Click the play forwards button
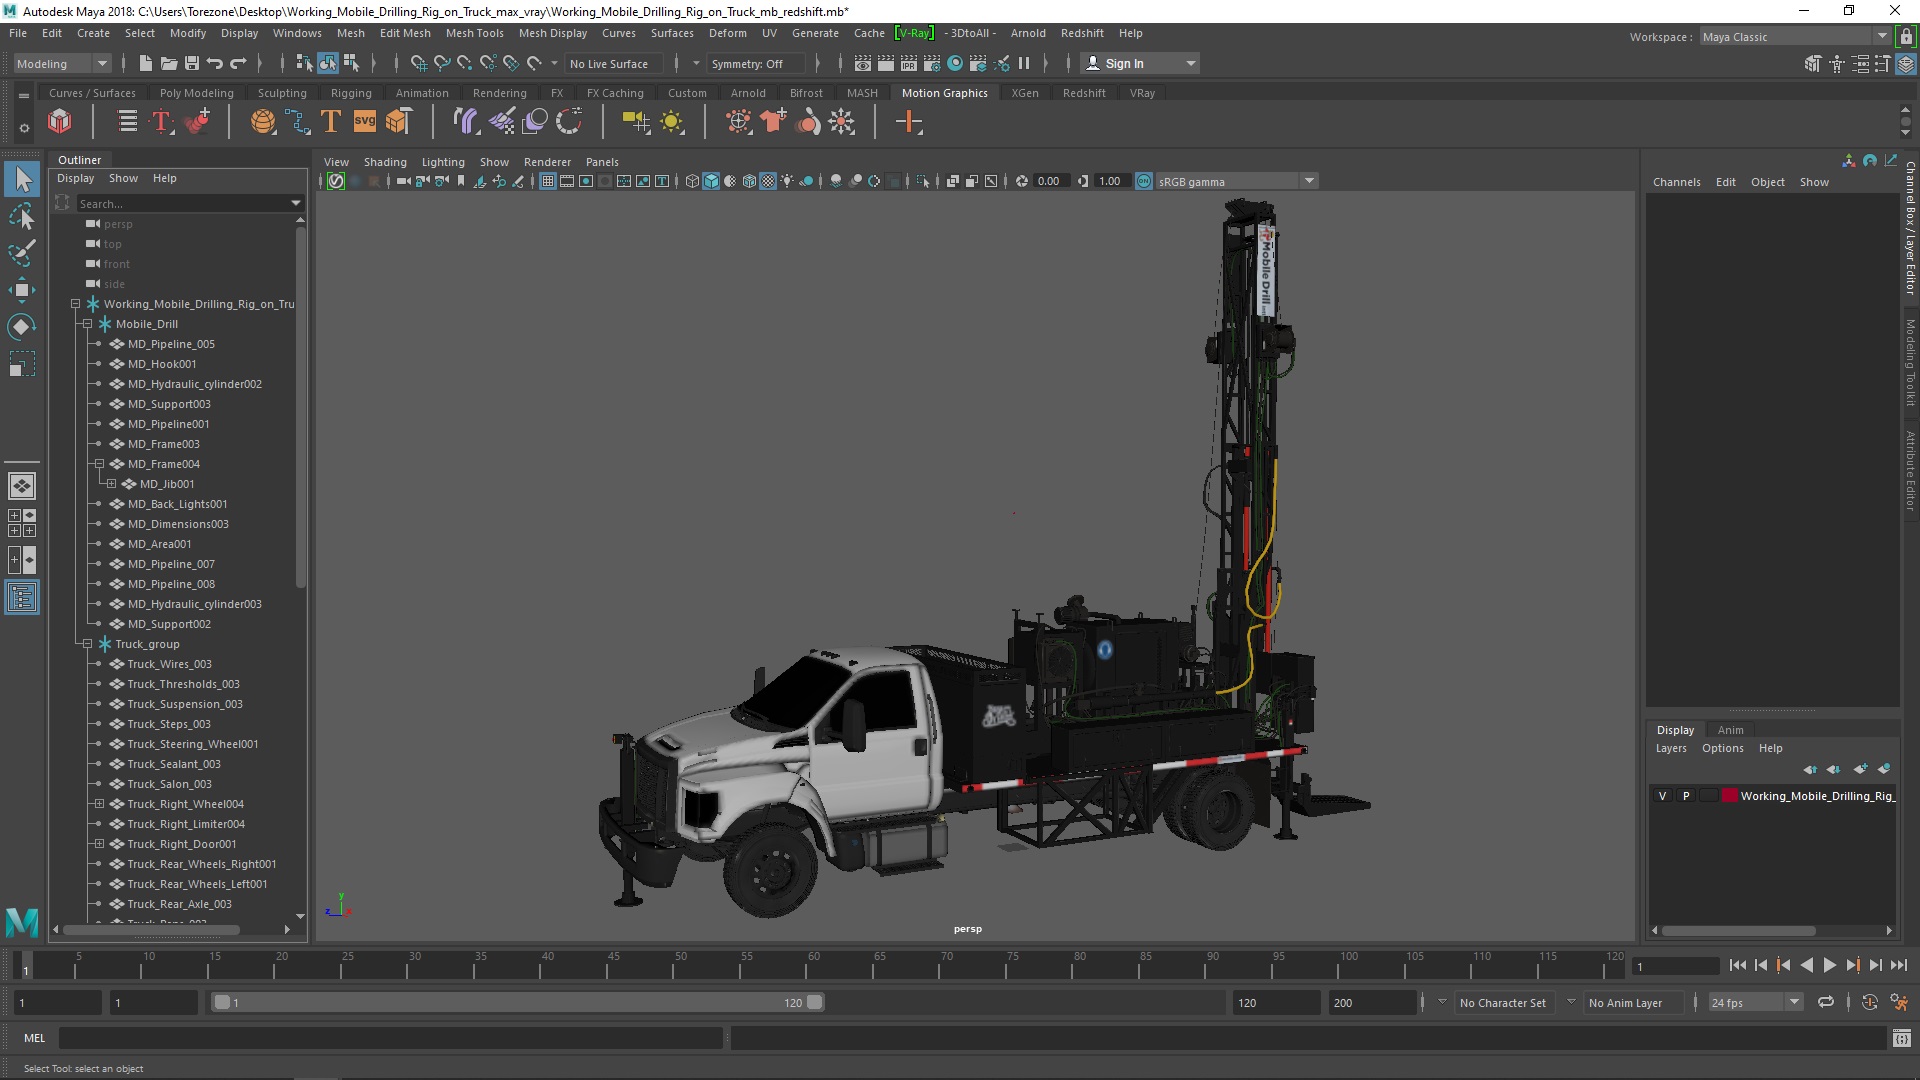The height and width of the screenshot is (1080, 1920). (x=1829, y=965)
